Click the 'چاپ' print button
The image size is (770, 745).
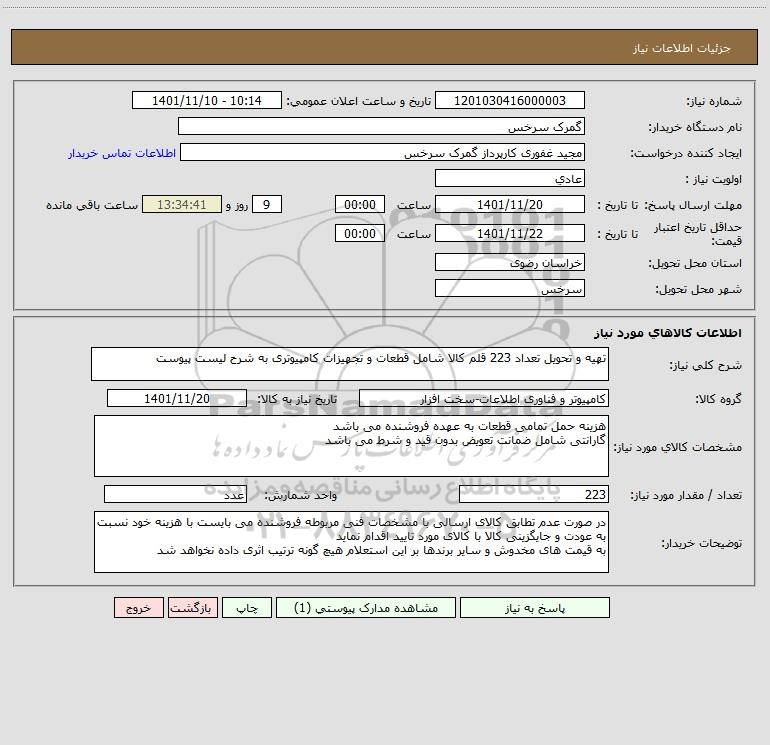247,608
